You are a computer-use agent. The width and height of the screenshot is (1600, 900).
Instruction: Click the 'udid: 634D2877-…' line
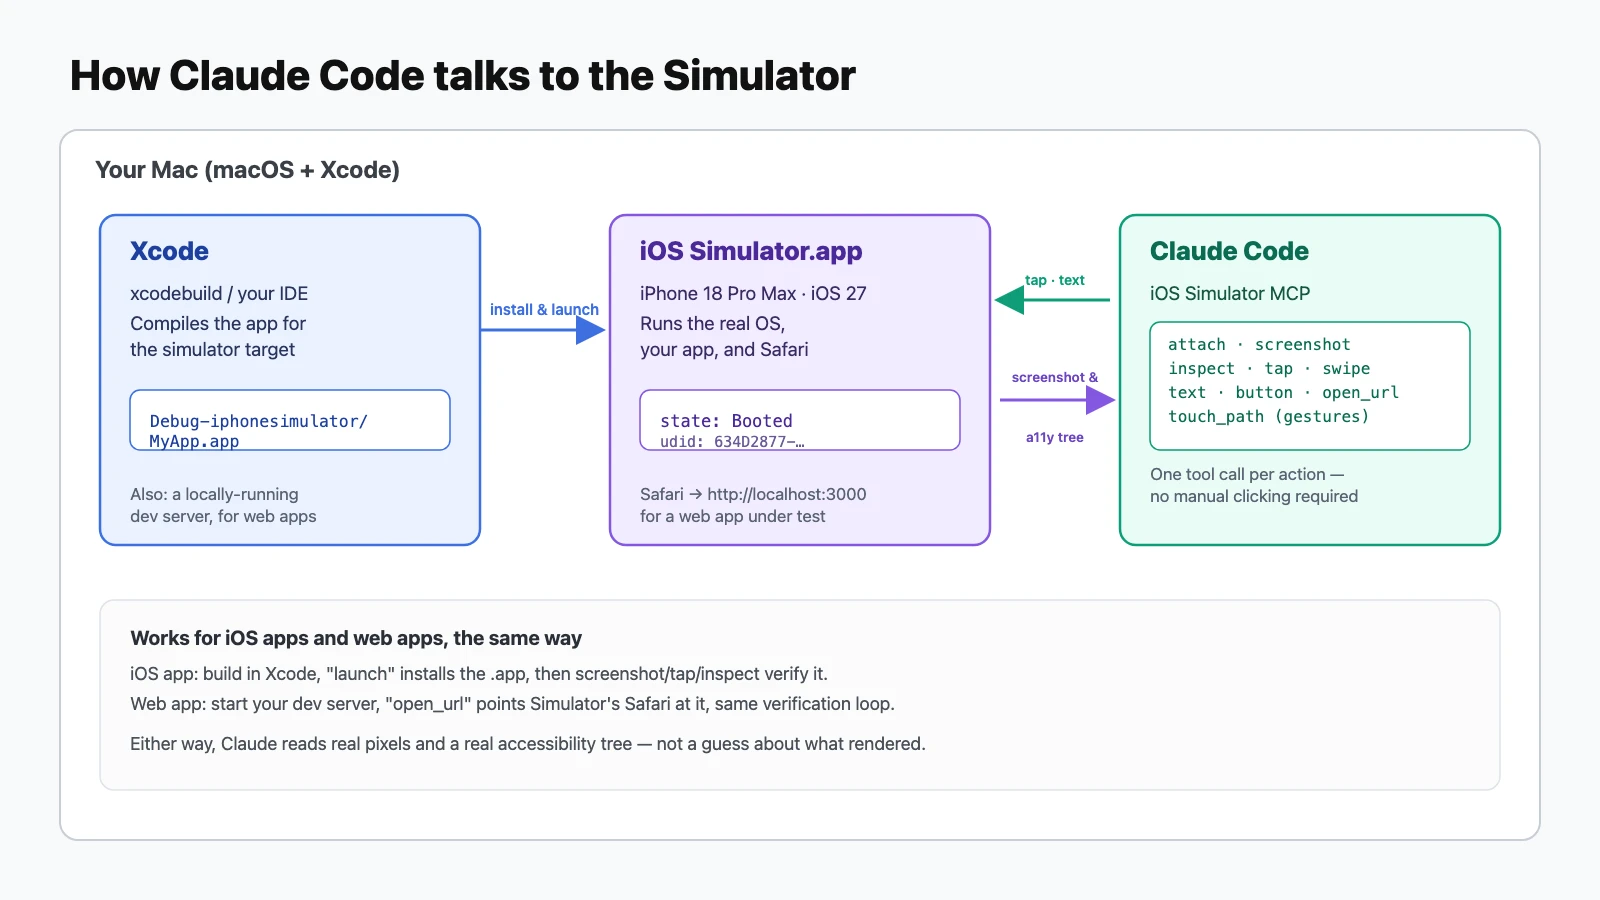coord(732,442)
